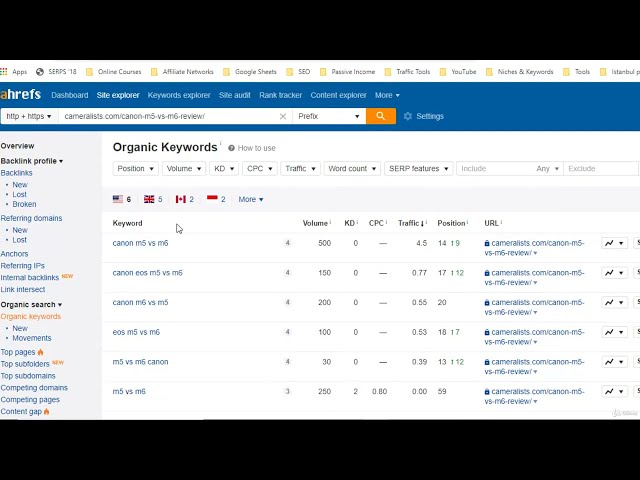Open the SERP features filter dropdown
Screen dimensions: 640x480
click(x=419, y=169)
